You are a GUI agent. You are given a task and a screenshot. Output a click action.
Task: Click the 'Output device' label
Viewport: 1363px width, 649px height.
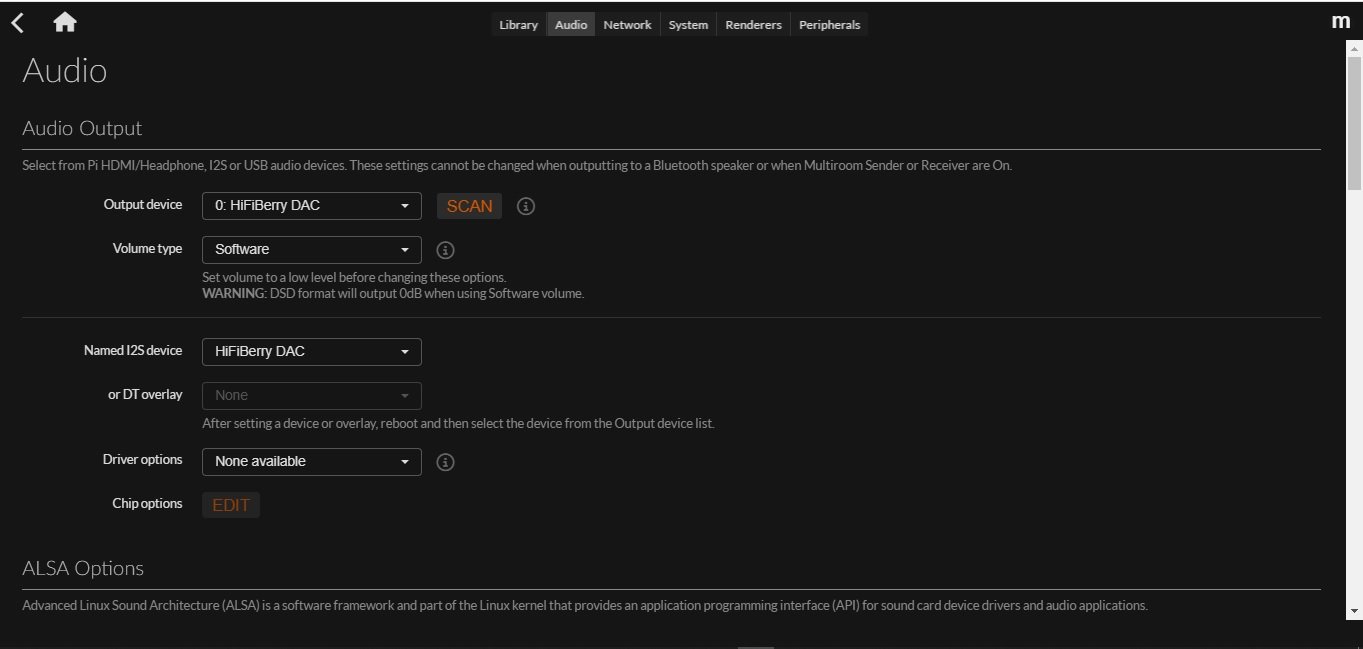[143, 204]
